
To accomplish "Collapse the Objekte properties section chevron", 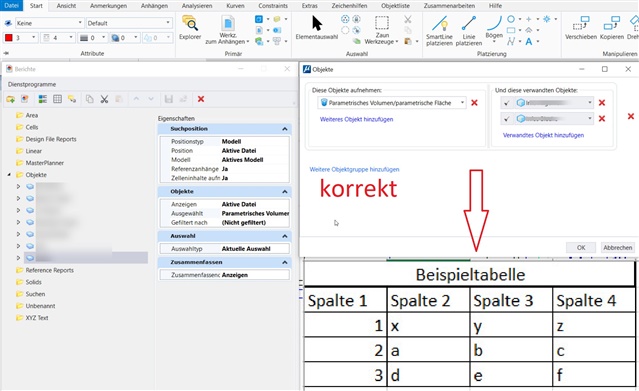I will 284,192.
